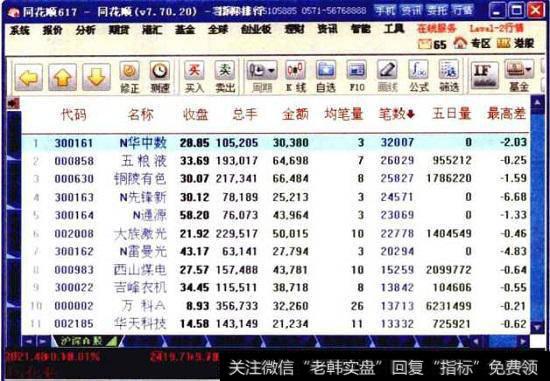The width and height of the screenshot is (550, 381).
Task: Sort by the 均笔量 column header
Action: (344, 114)
